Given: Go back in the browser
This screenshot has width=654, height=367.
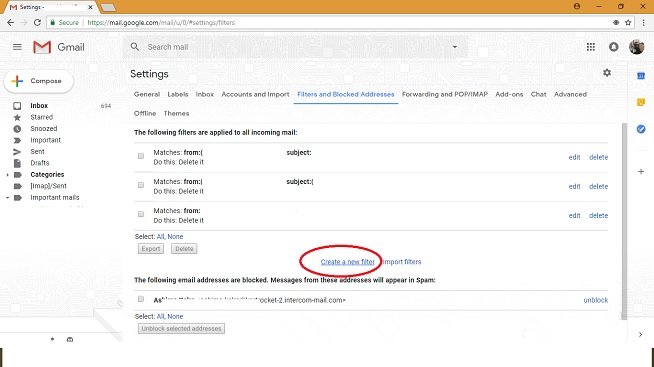Looking at the screenshot, I should tap(10, 23).
